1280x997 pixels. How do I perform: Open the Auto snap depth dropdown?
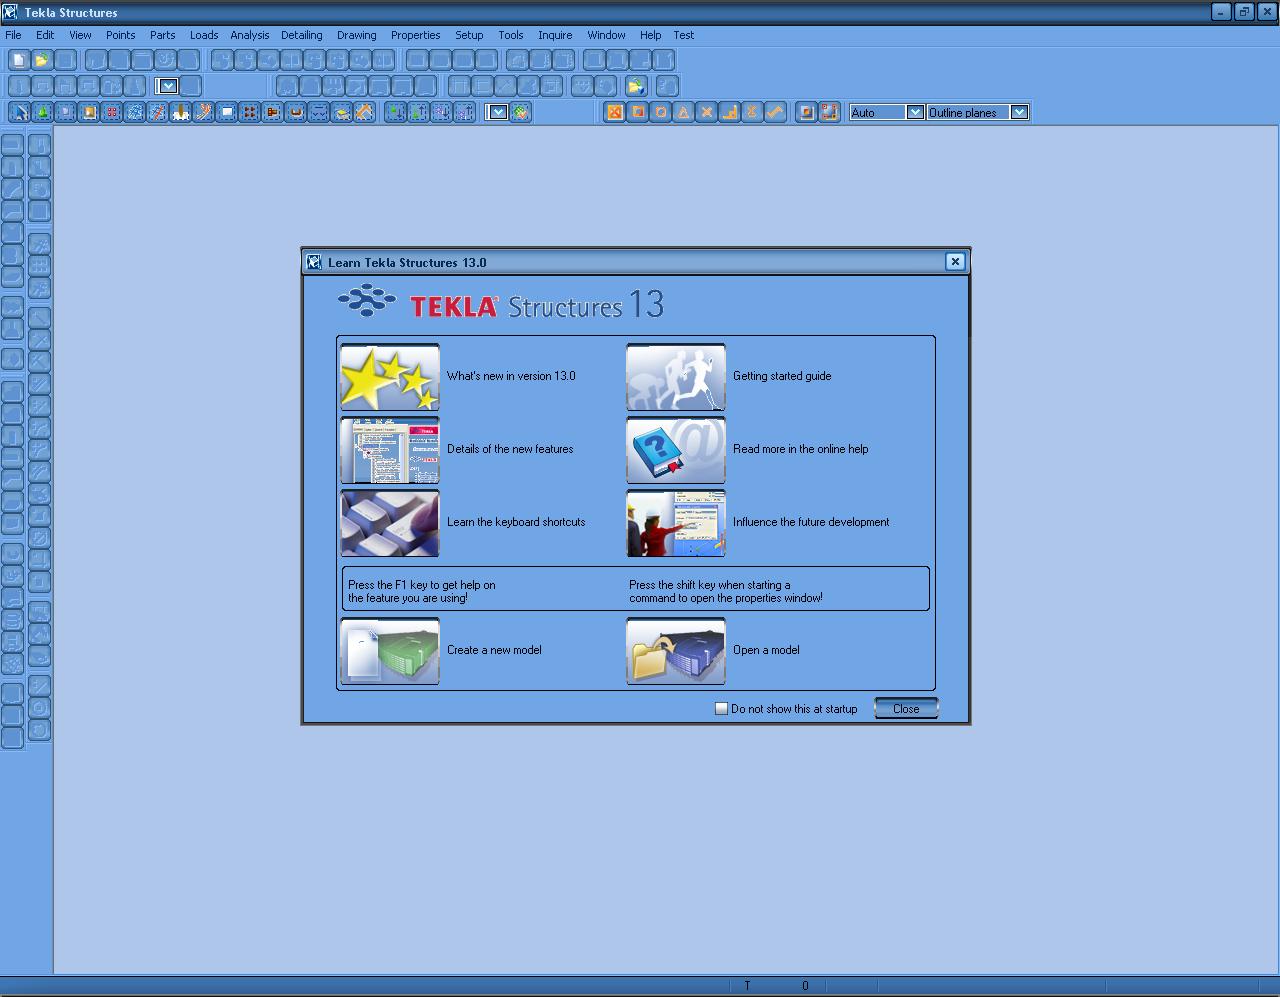coord(914,112)
